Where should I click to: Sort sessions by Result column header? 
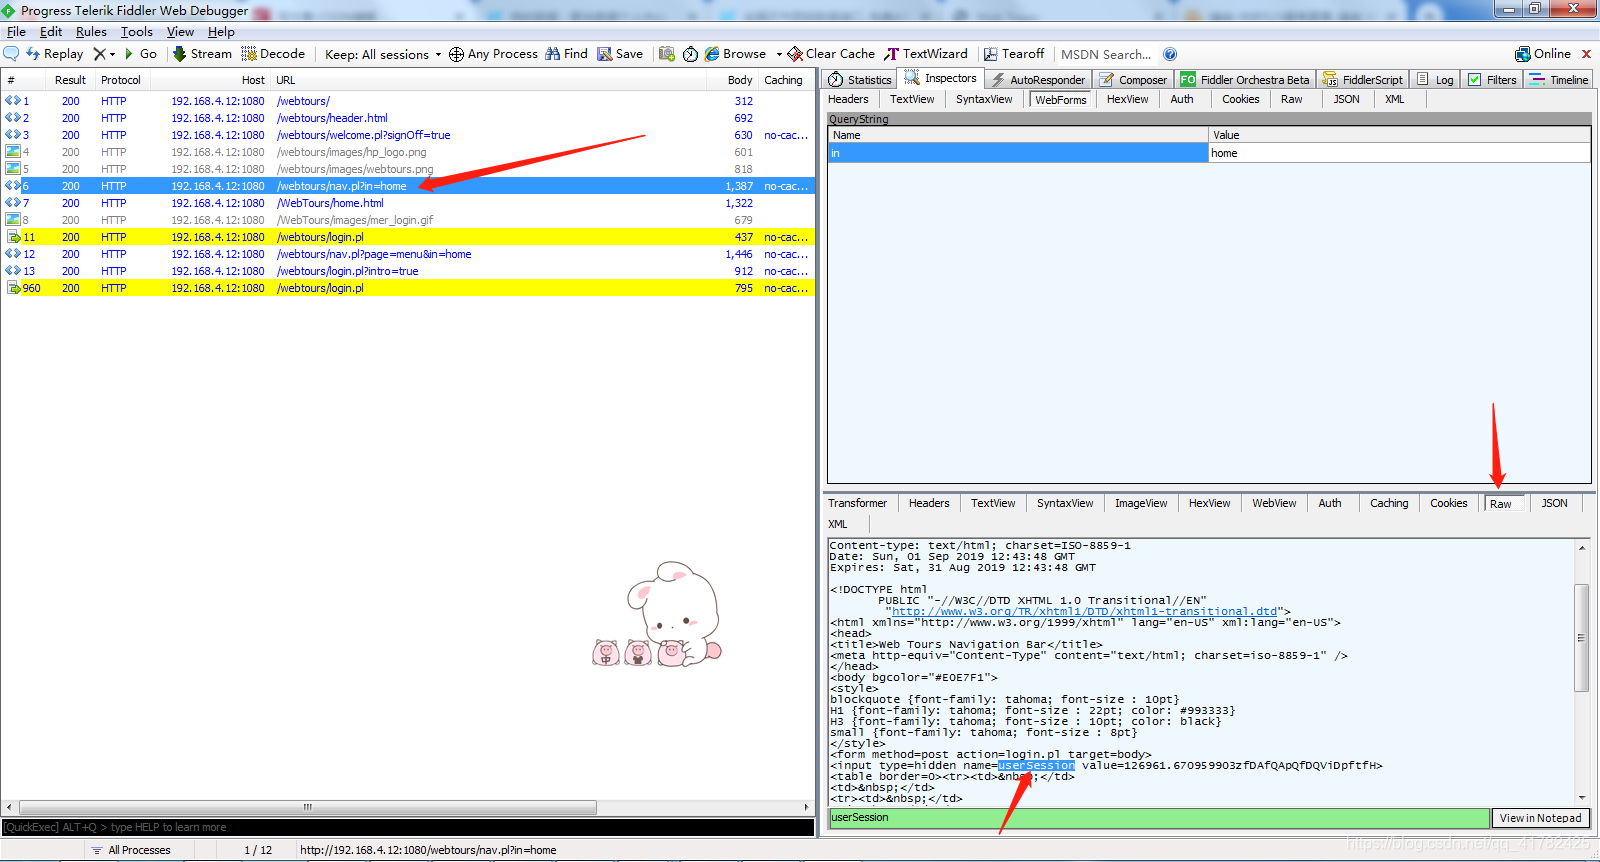(x=70, y=80)
